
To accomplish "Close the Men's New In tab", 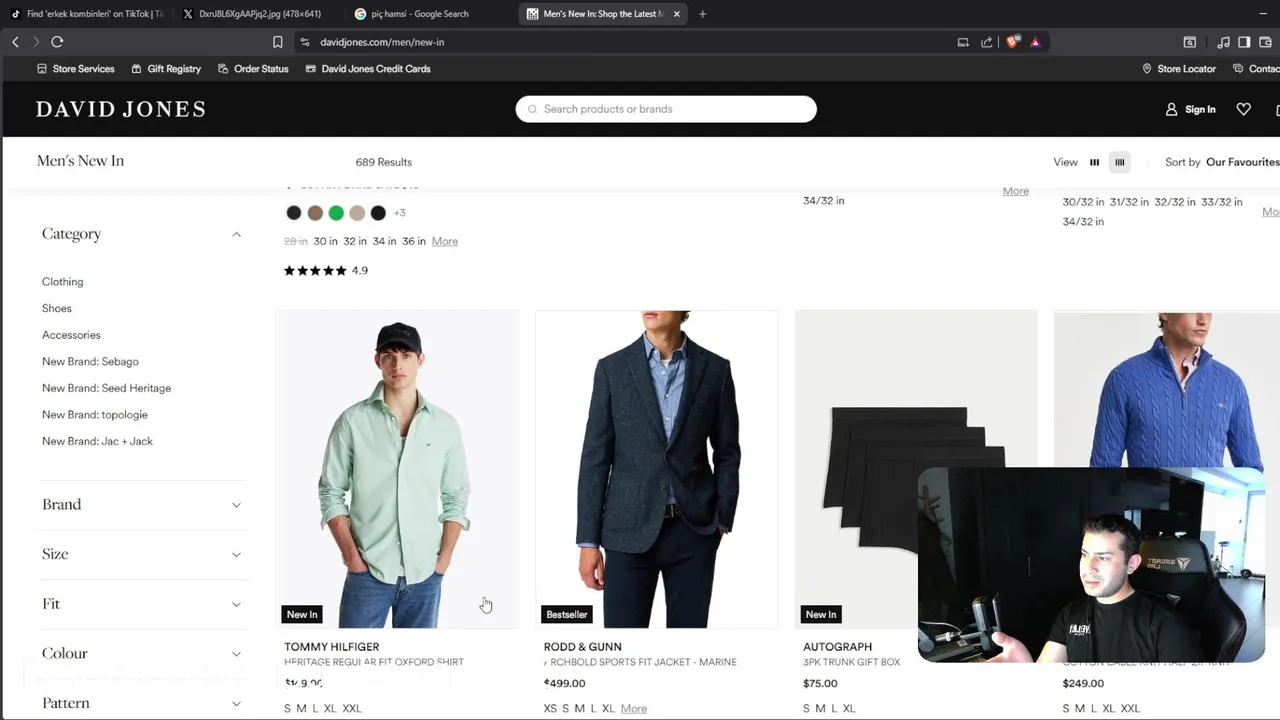I will (x=676, y=14).
